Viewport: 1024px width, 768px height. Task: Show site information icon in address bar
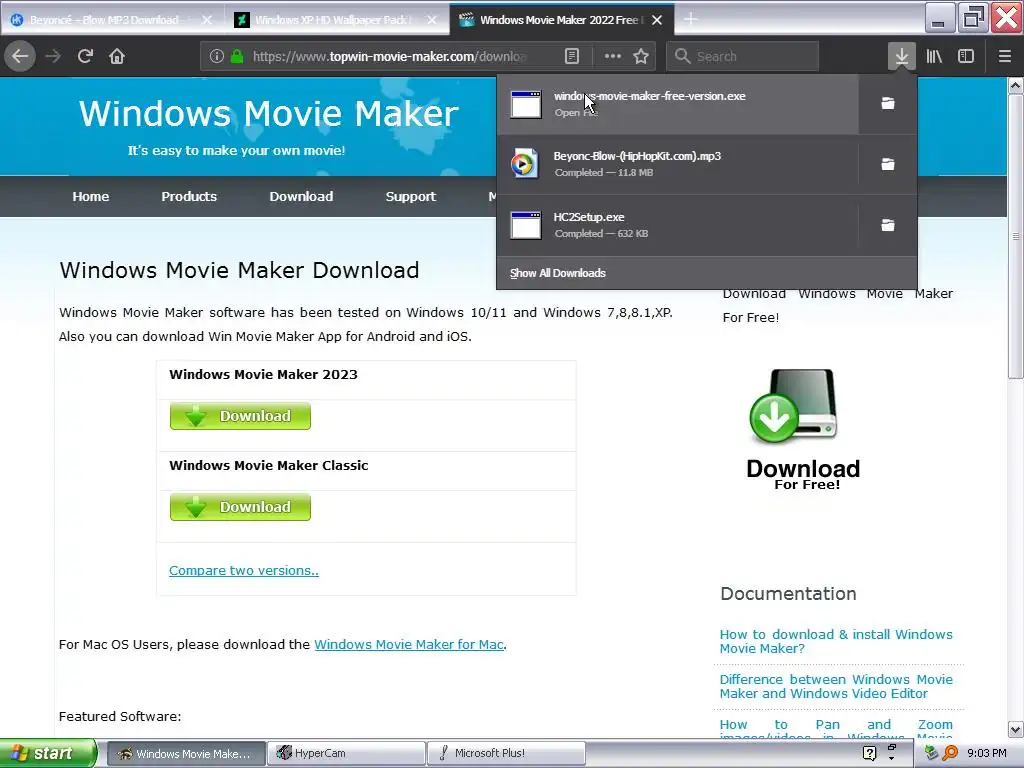tap(216, 56)
